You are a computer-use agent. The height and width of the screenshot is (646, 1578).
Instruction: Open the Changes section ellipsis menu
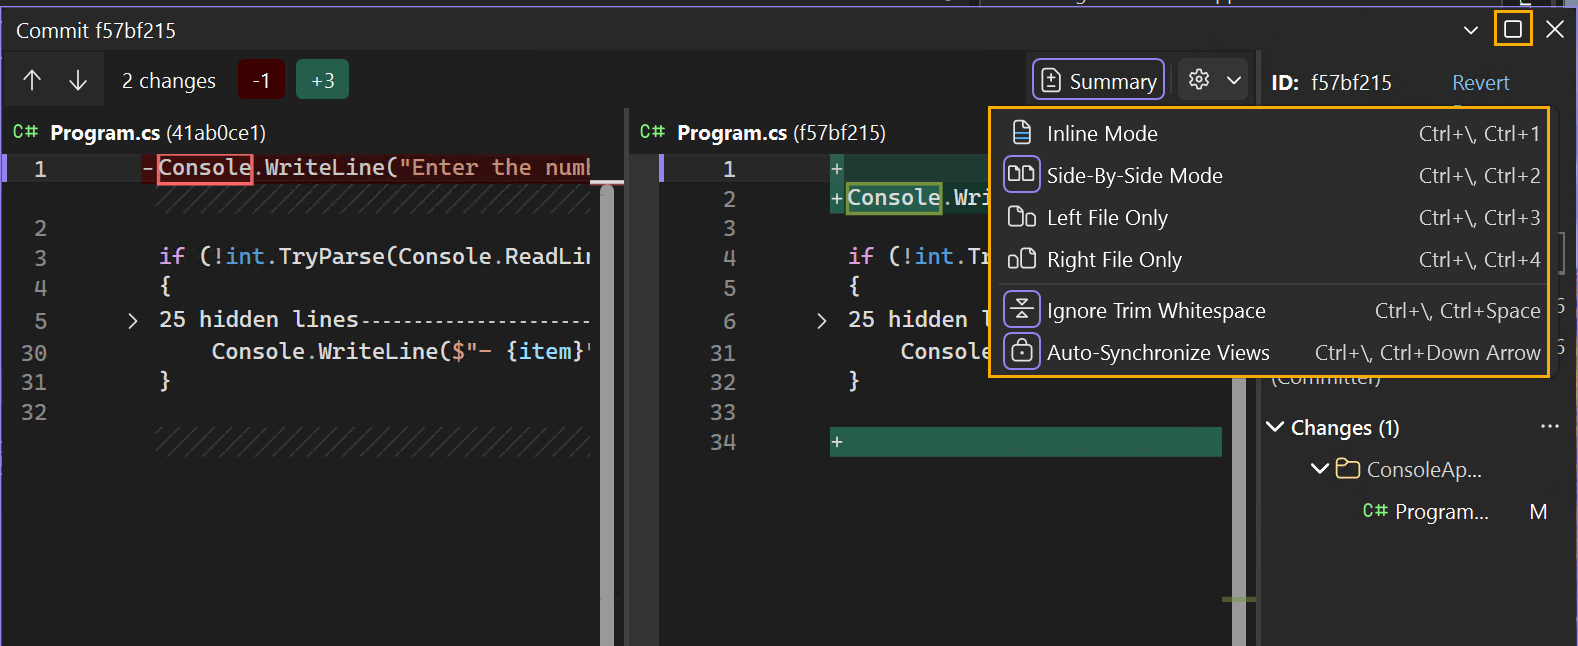(1549, 427)
